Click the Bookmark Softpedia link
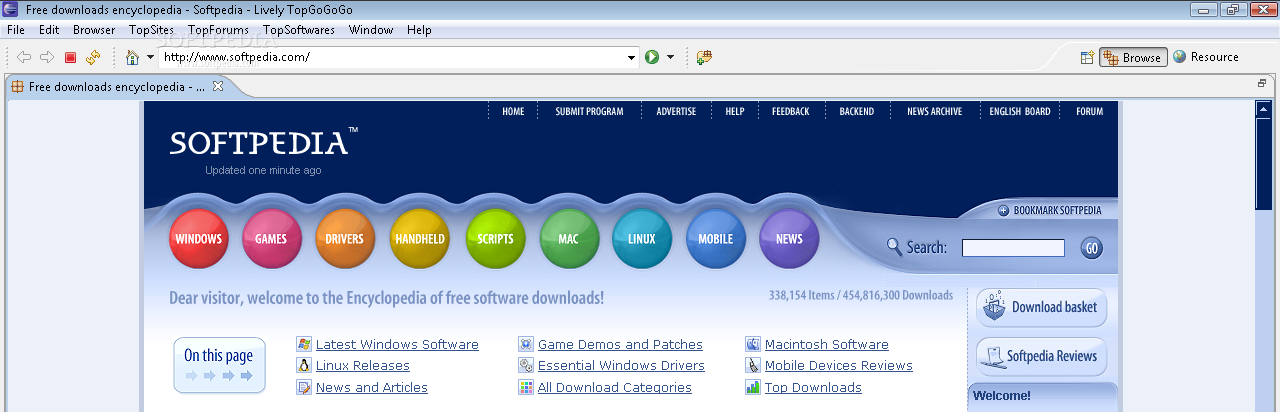The height and width of the screenshot is (412, 1280). (x=1050, y=211)
